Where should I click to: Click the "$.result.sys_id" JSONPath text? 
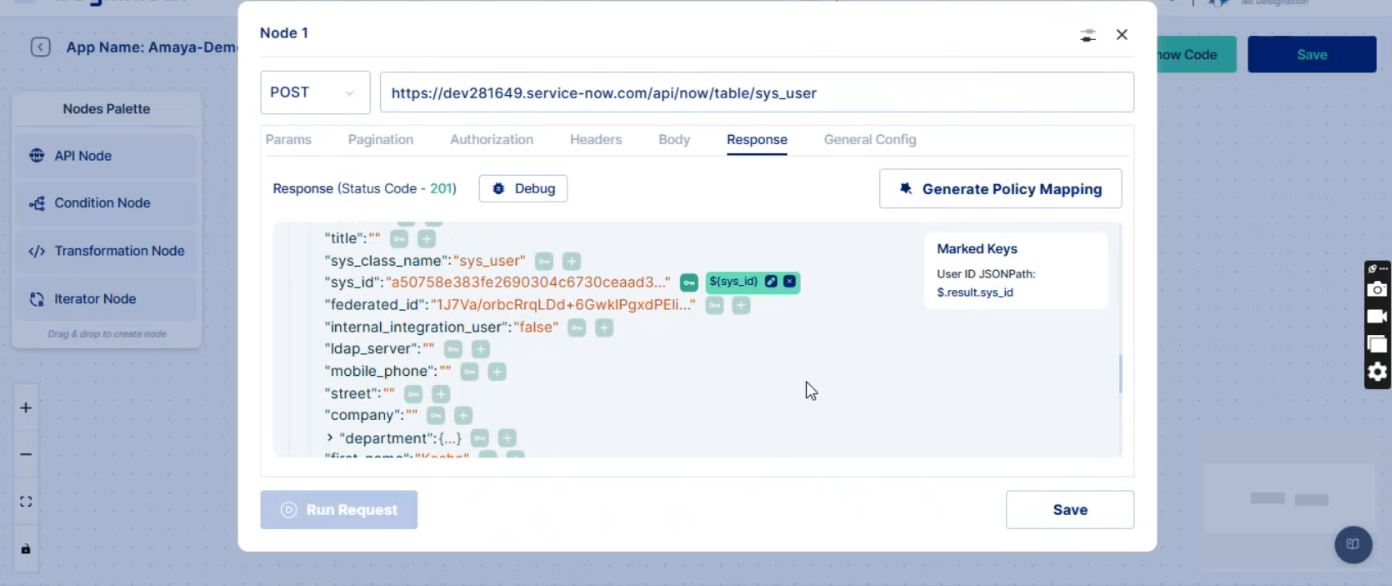point(975,293)
